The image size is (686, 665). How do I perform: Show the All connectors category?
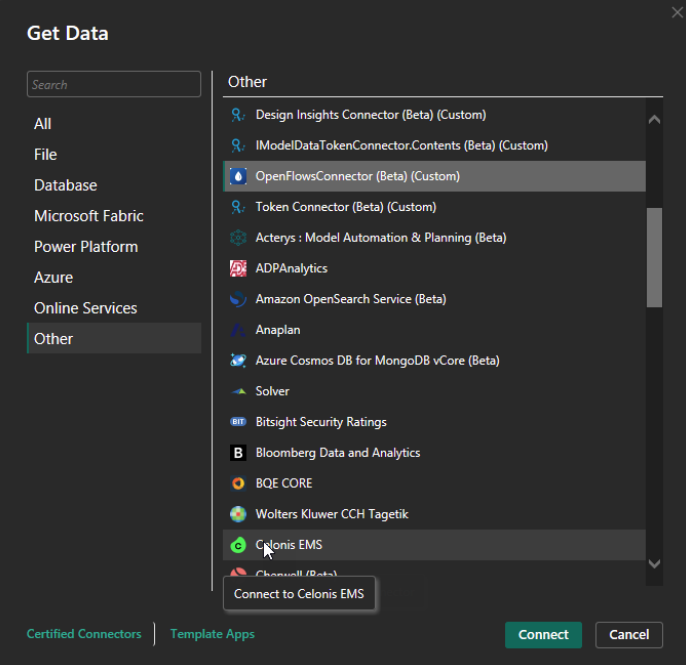pyautogui.click(x=43, y=124)
